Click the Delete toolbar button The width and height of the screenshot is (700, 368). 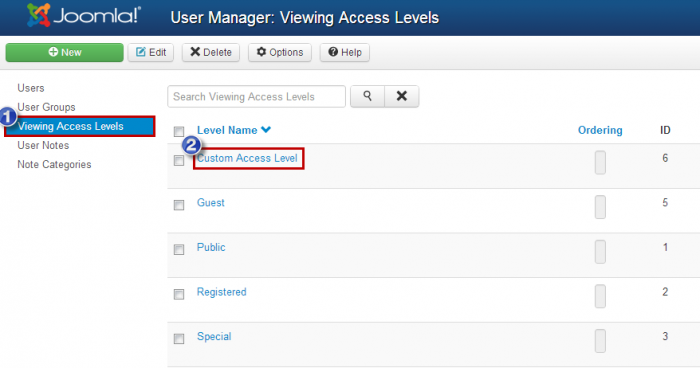(x=211, y=52)
